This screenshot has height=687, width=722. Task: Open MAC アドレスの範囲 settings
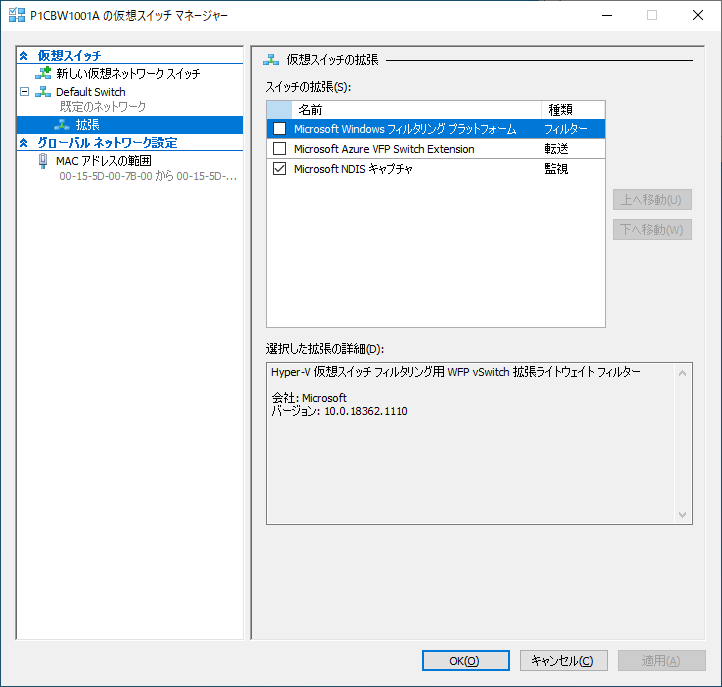(104, 161)
